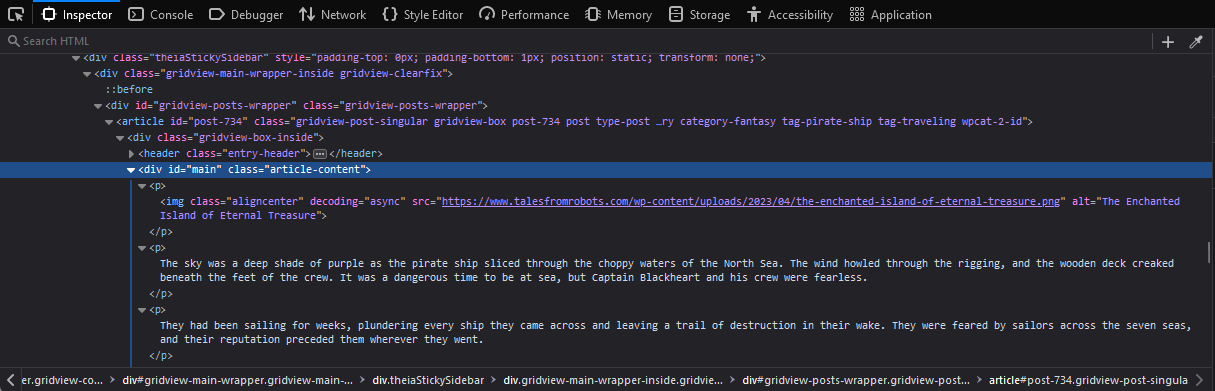
Task: Collapse the paragraph starting 'The sky was'
Action: coord(142,248)
